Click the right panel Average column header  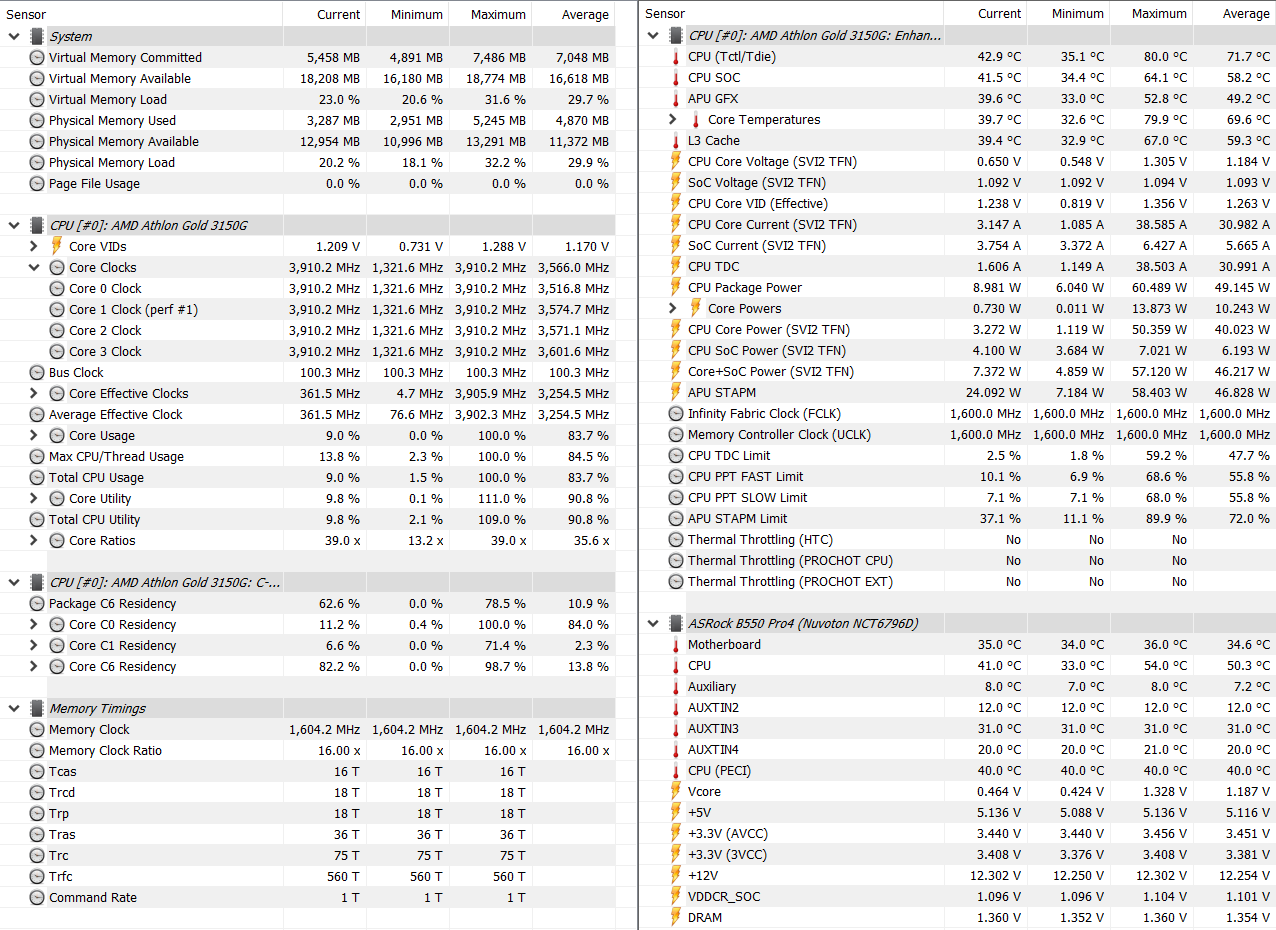(1235, 14)
